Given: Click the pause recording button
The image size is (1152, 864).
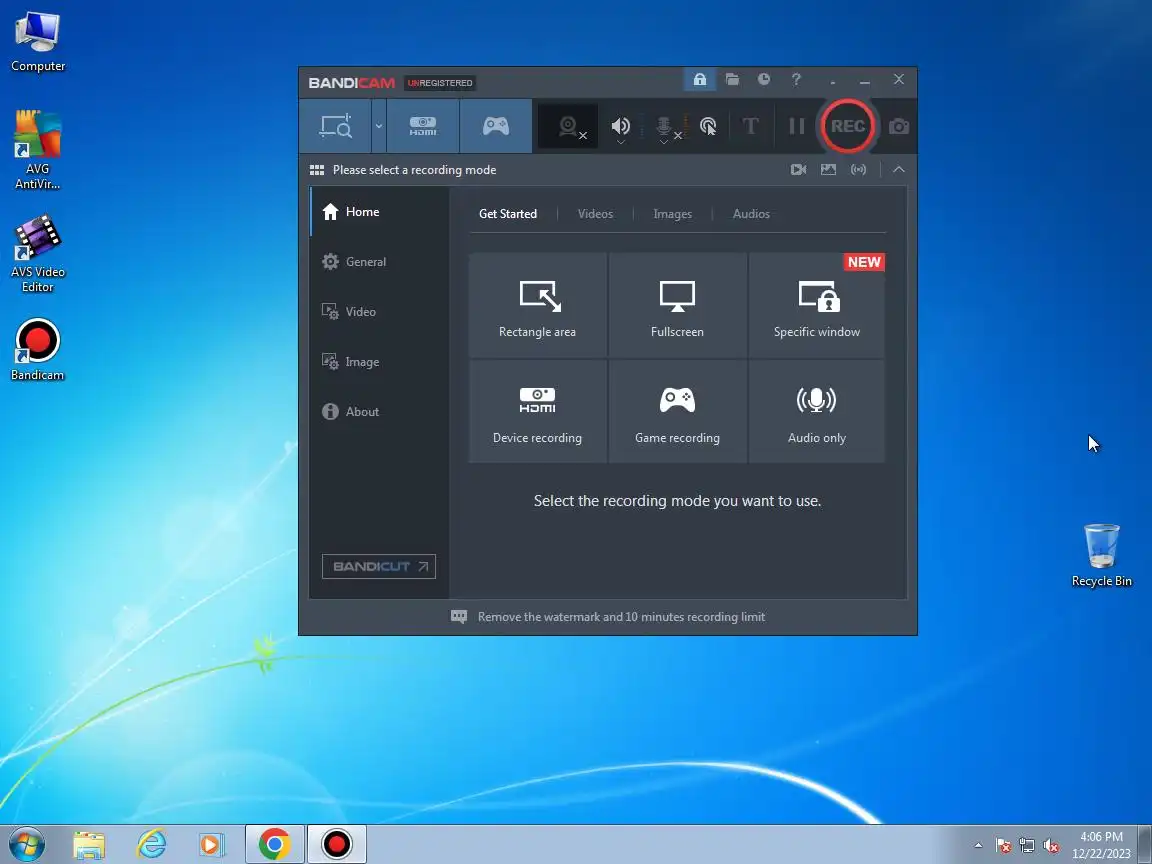Looking at the screenshot, I should [796, 126].
